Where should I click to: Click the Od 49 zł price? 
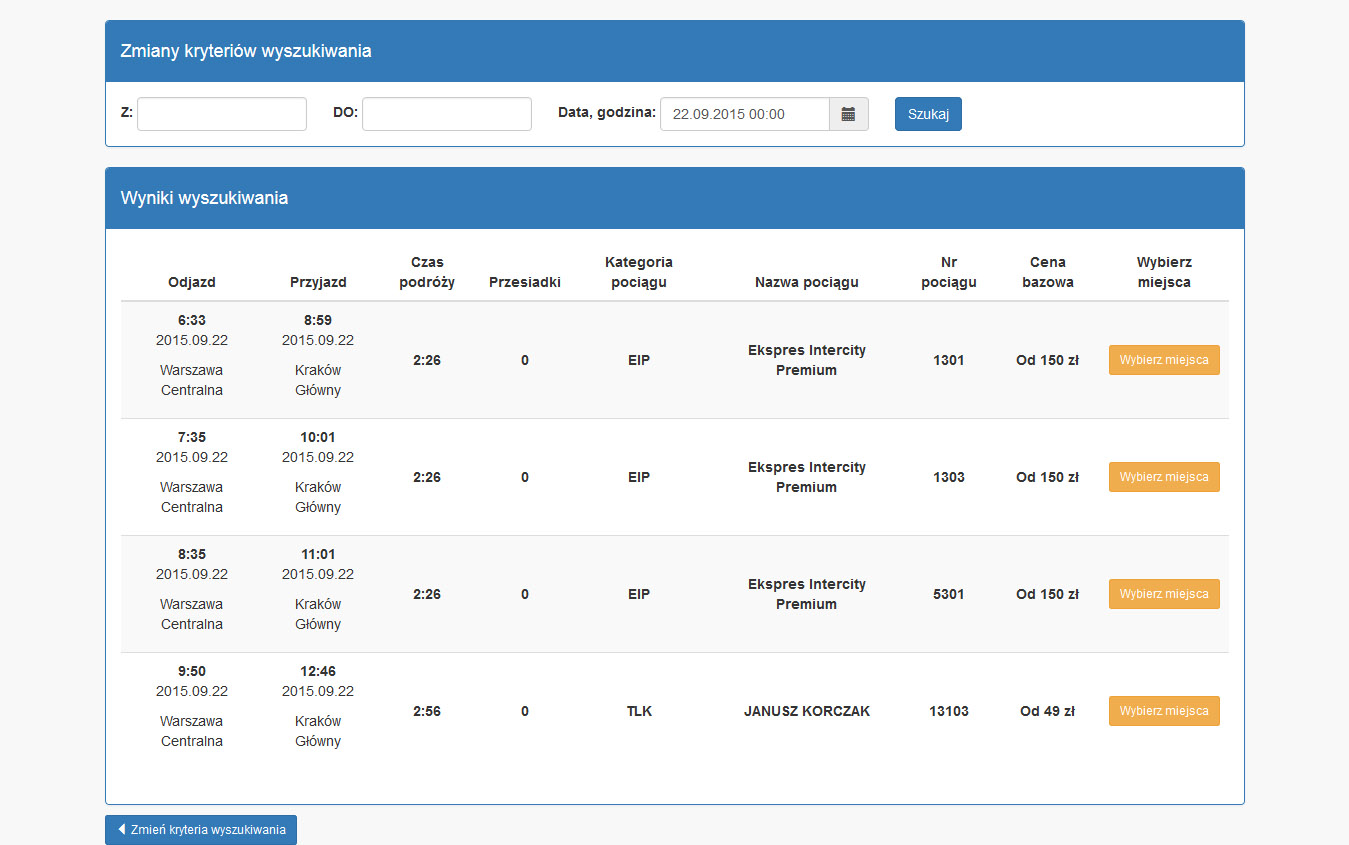[1047, 711]
